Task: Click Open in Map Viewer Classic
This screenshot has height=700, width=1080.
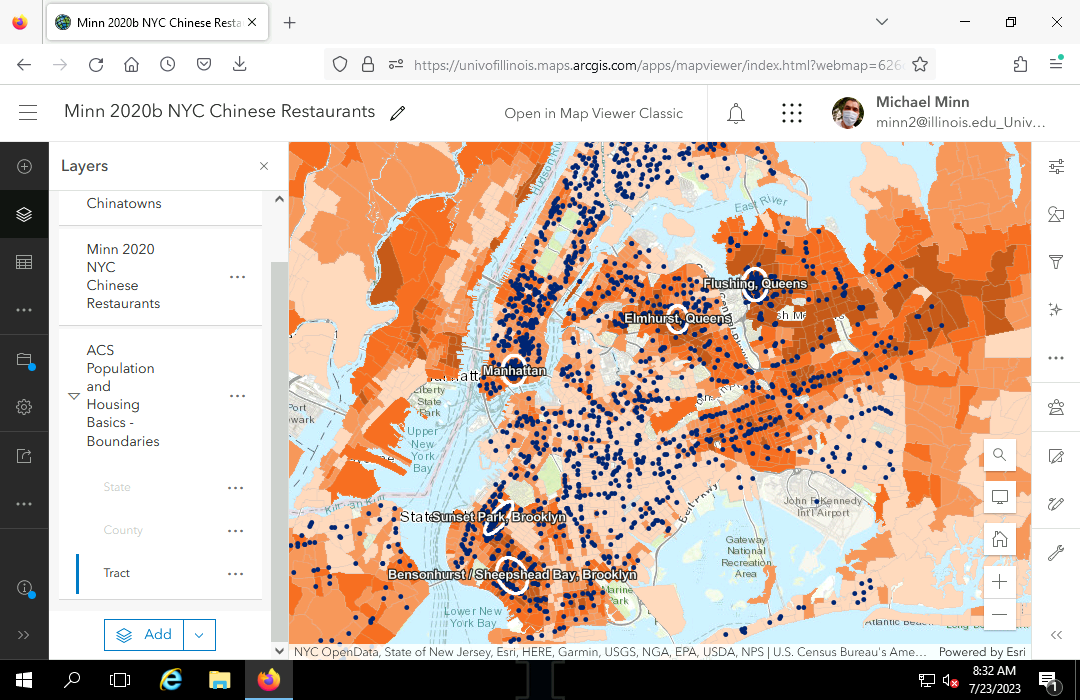Action: pos(593,113)
